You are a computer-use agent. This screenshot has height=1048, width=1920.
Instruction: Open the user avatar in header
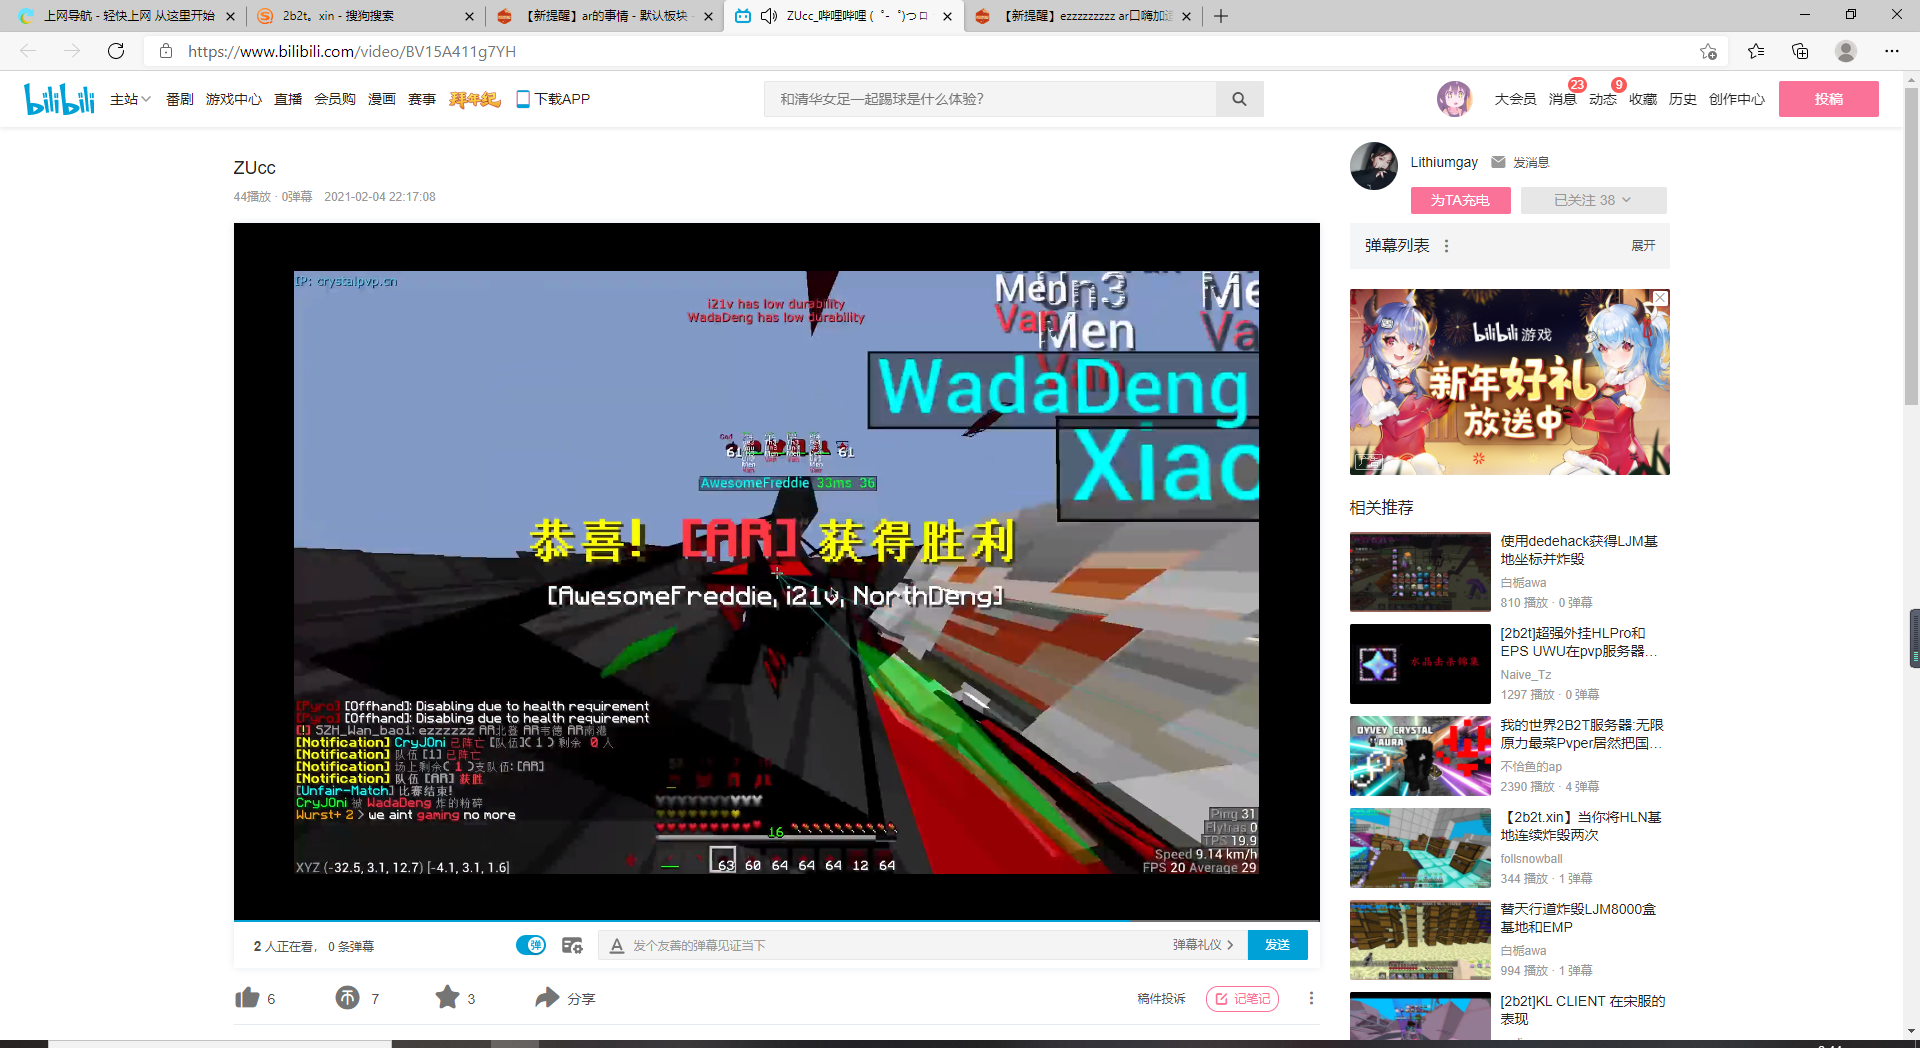pos(1454,99)
